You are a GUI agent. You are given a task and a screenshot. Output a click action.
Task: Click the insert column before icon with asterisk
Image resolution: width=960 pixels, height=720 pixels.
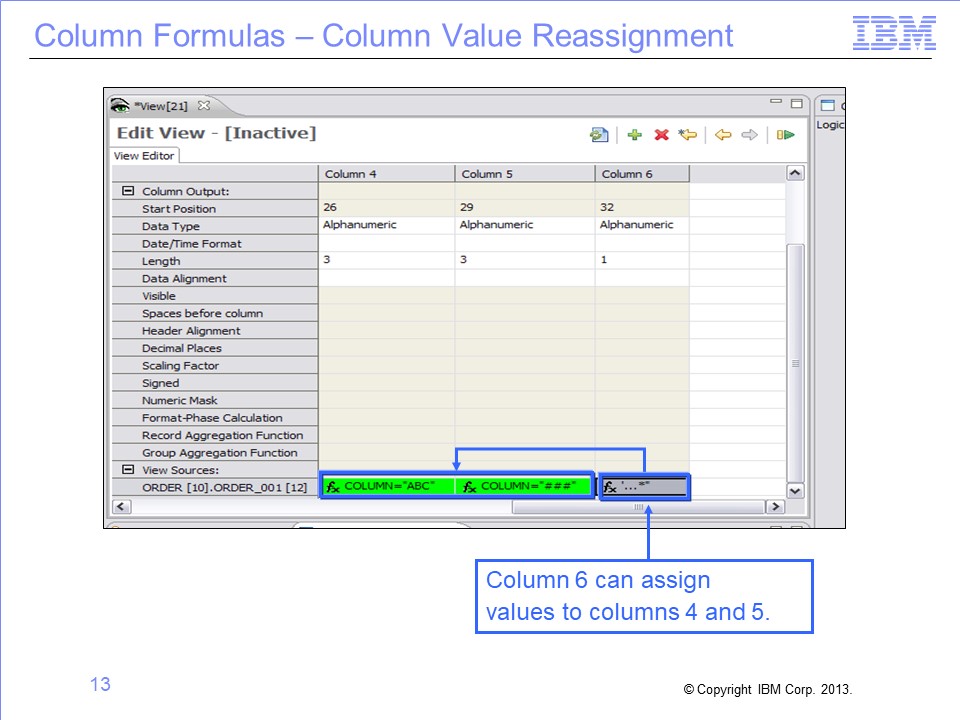[688, 135]
